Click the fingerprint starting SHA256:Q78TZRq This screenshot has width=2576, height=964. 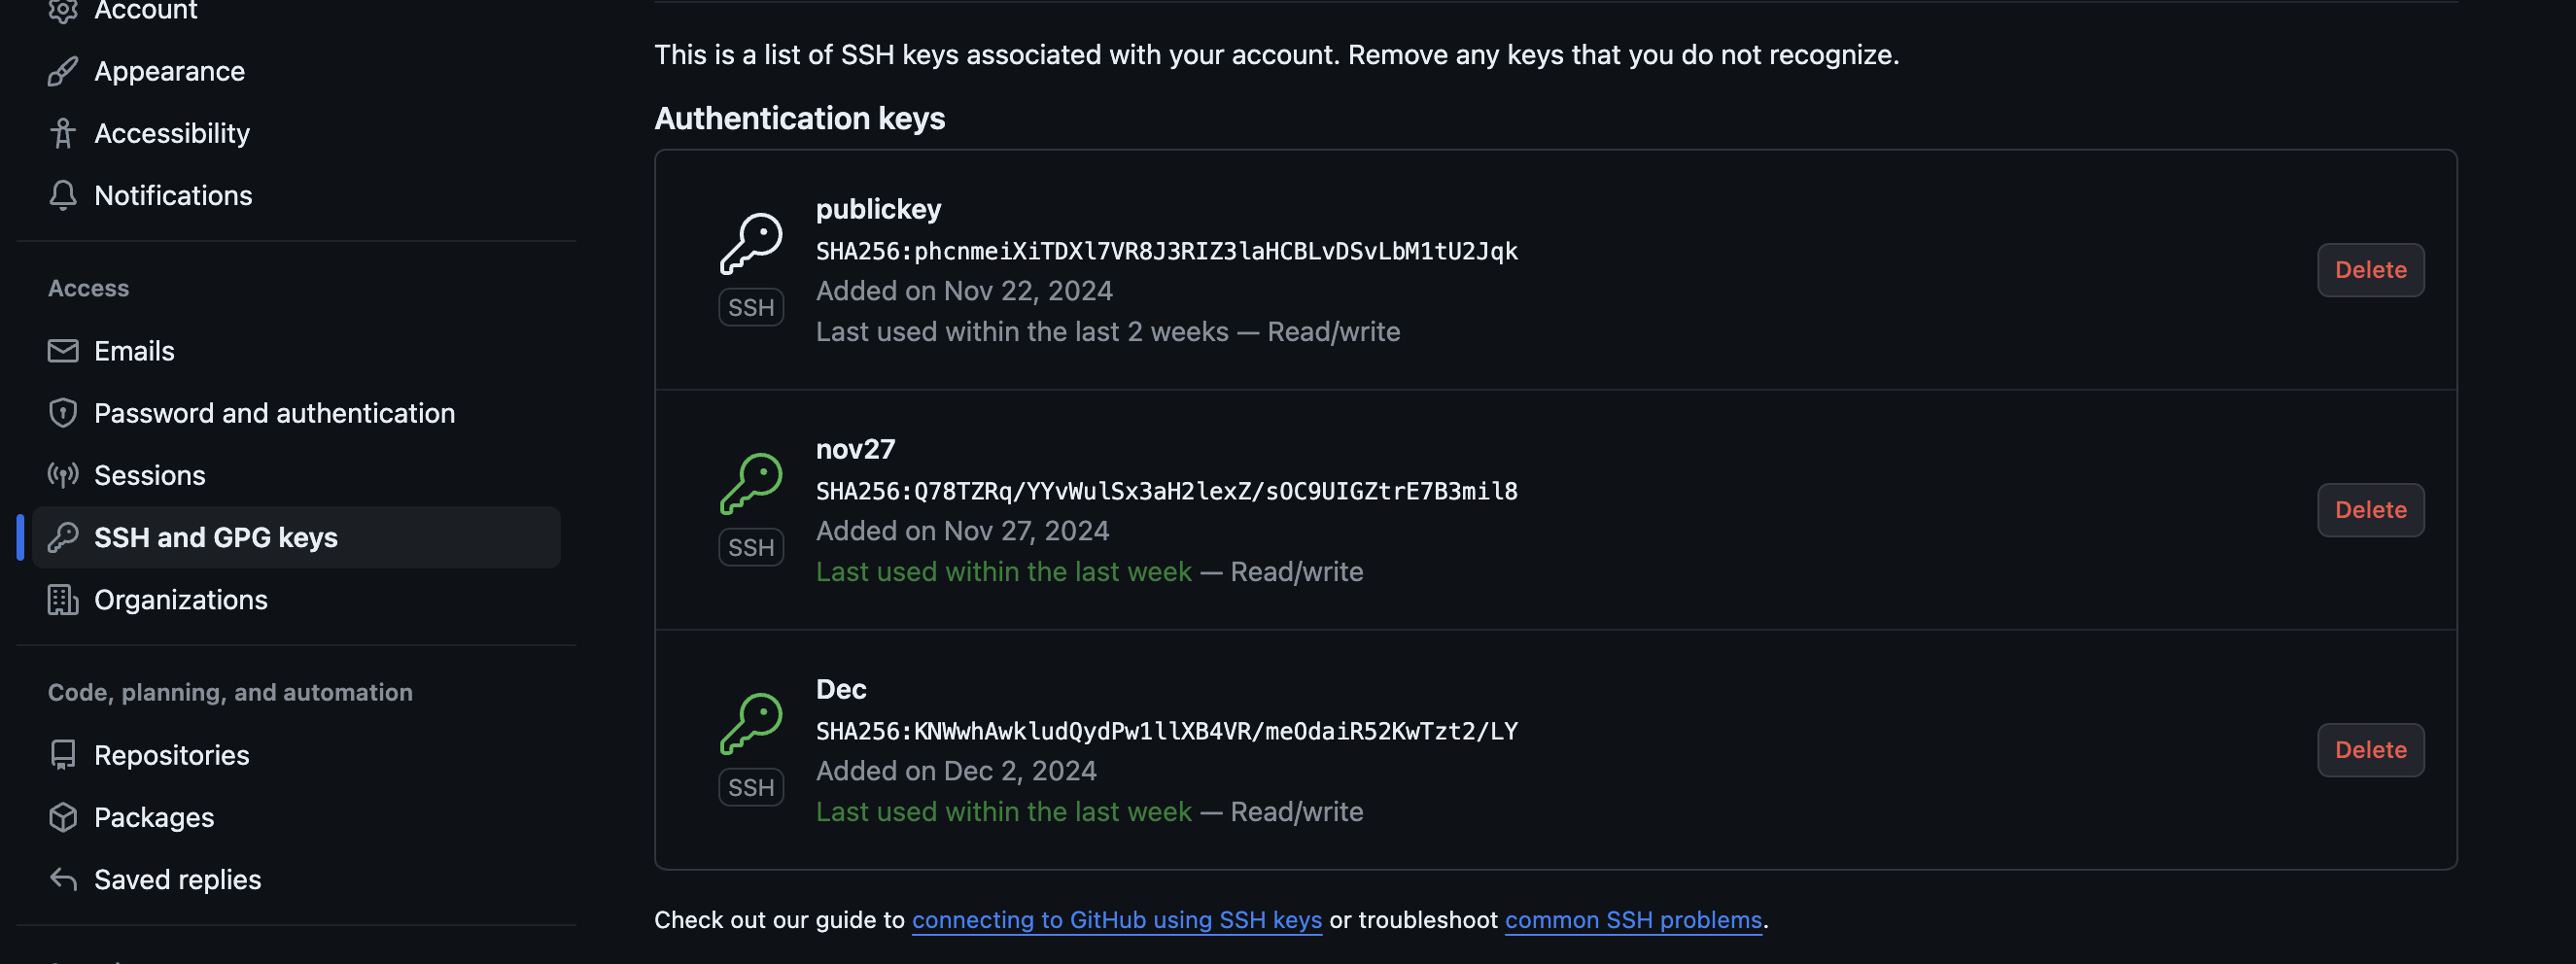tap(1166, 491)
